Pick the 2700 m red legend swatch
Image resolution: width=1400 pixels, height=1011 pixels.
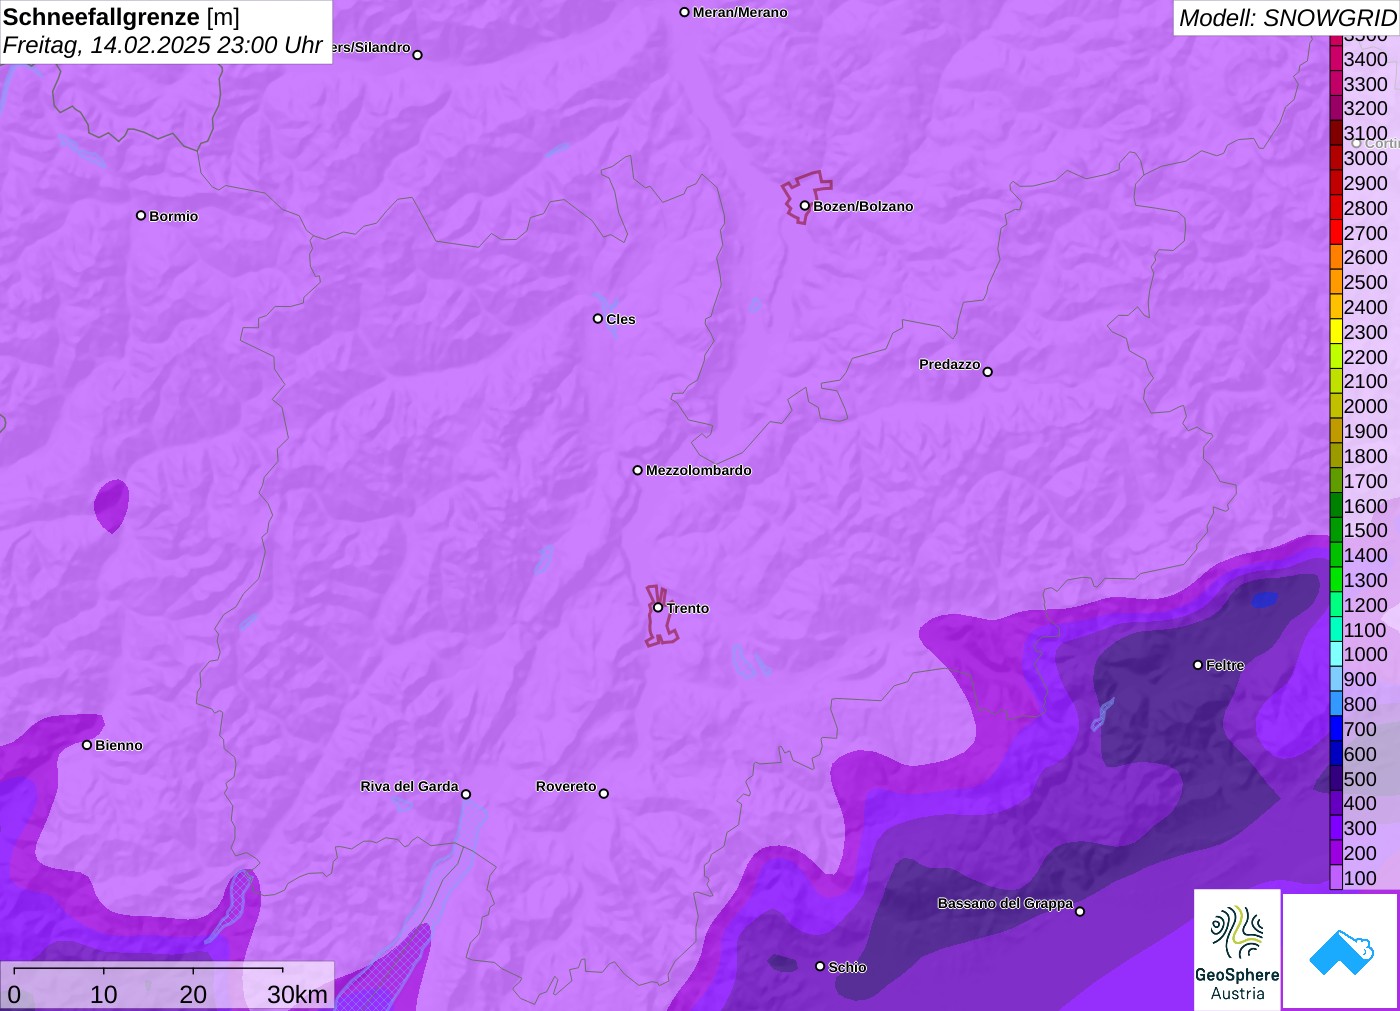coord(1336,233)
